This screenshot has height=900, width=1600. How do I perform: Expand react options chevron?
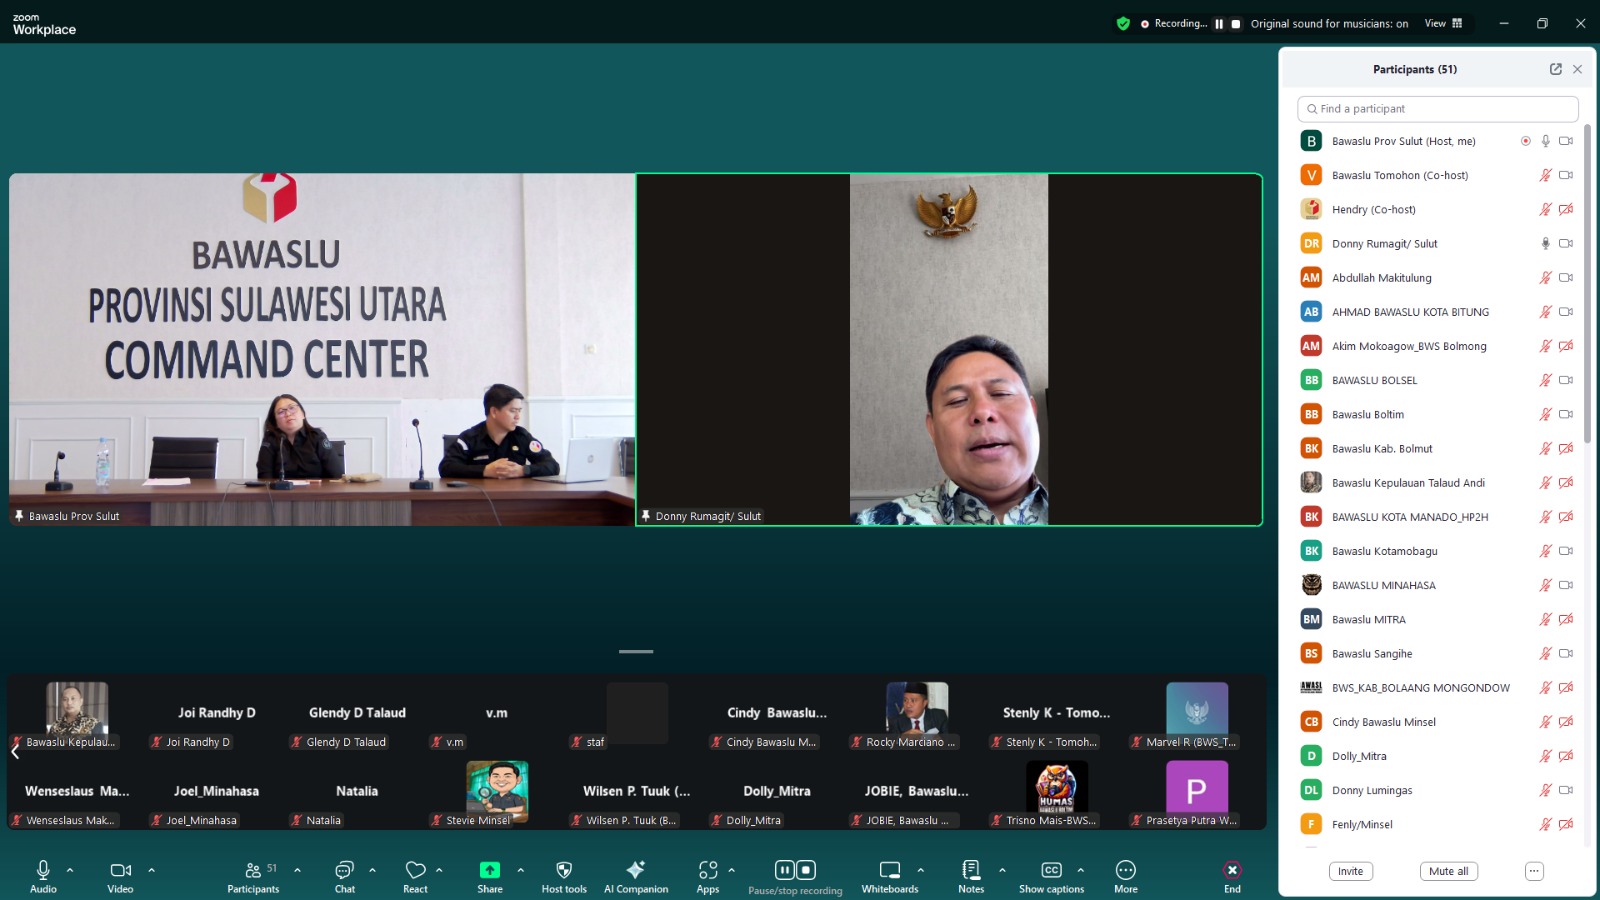(x=439, y=870)
